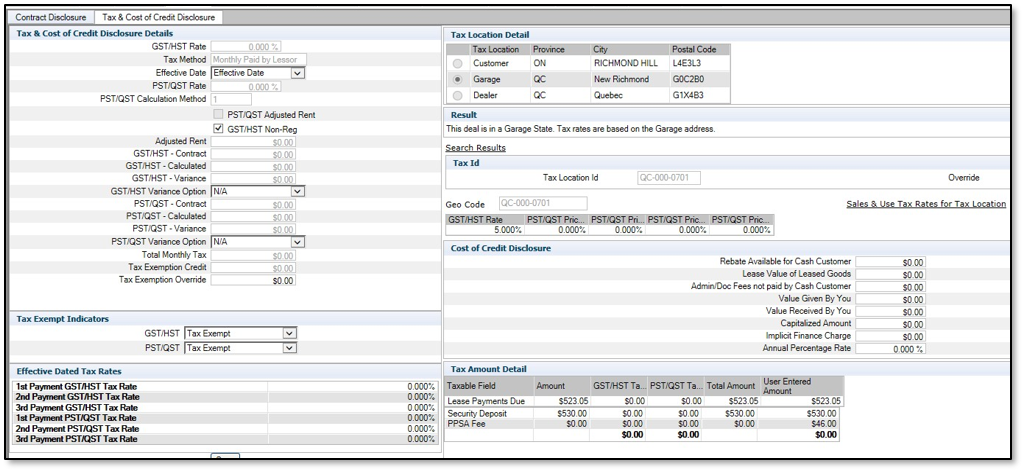Select the Garage tax location radio button
The image size is (1024, 472).
(x=457, y=79)
